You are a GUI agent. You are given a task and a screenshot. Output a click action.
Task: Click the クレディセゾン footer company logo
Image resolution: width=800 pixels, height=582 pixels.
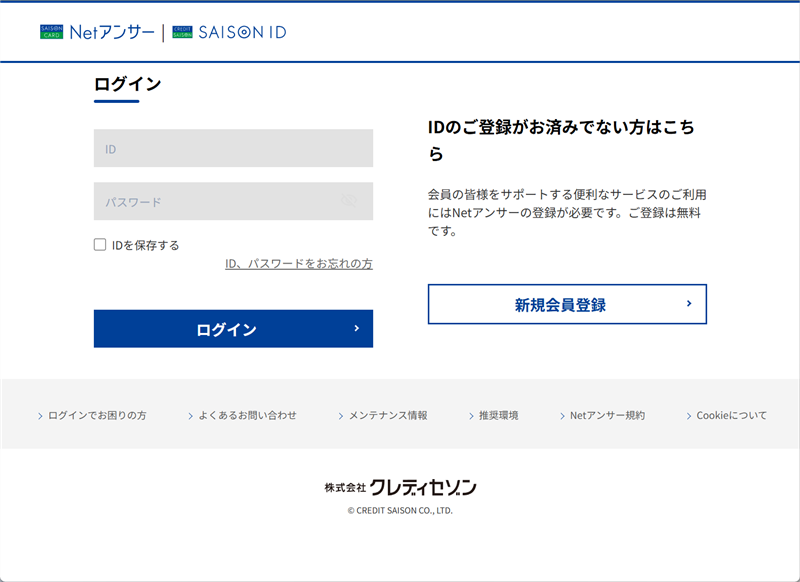pos(401,488)
